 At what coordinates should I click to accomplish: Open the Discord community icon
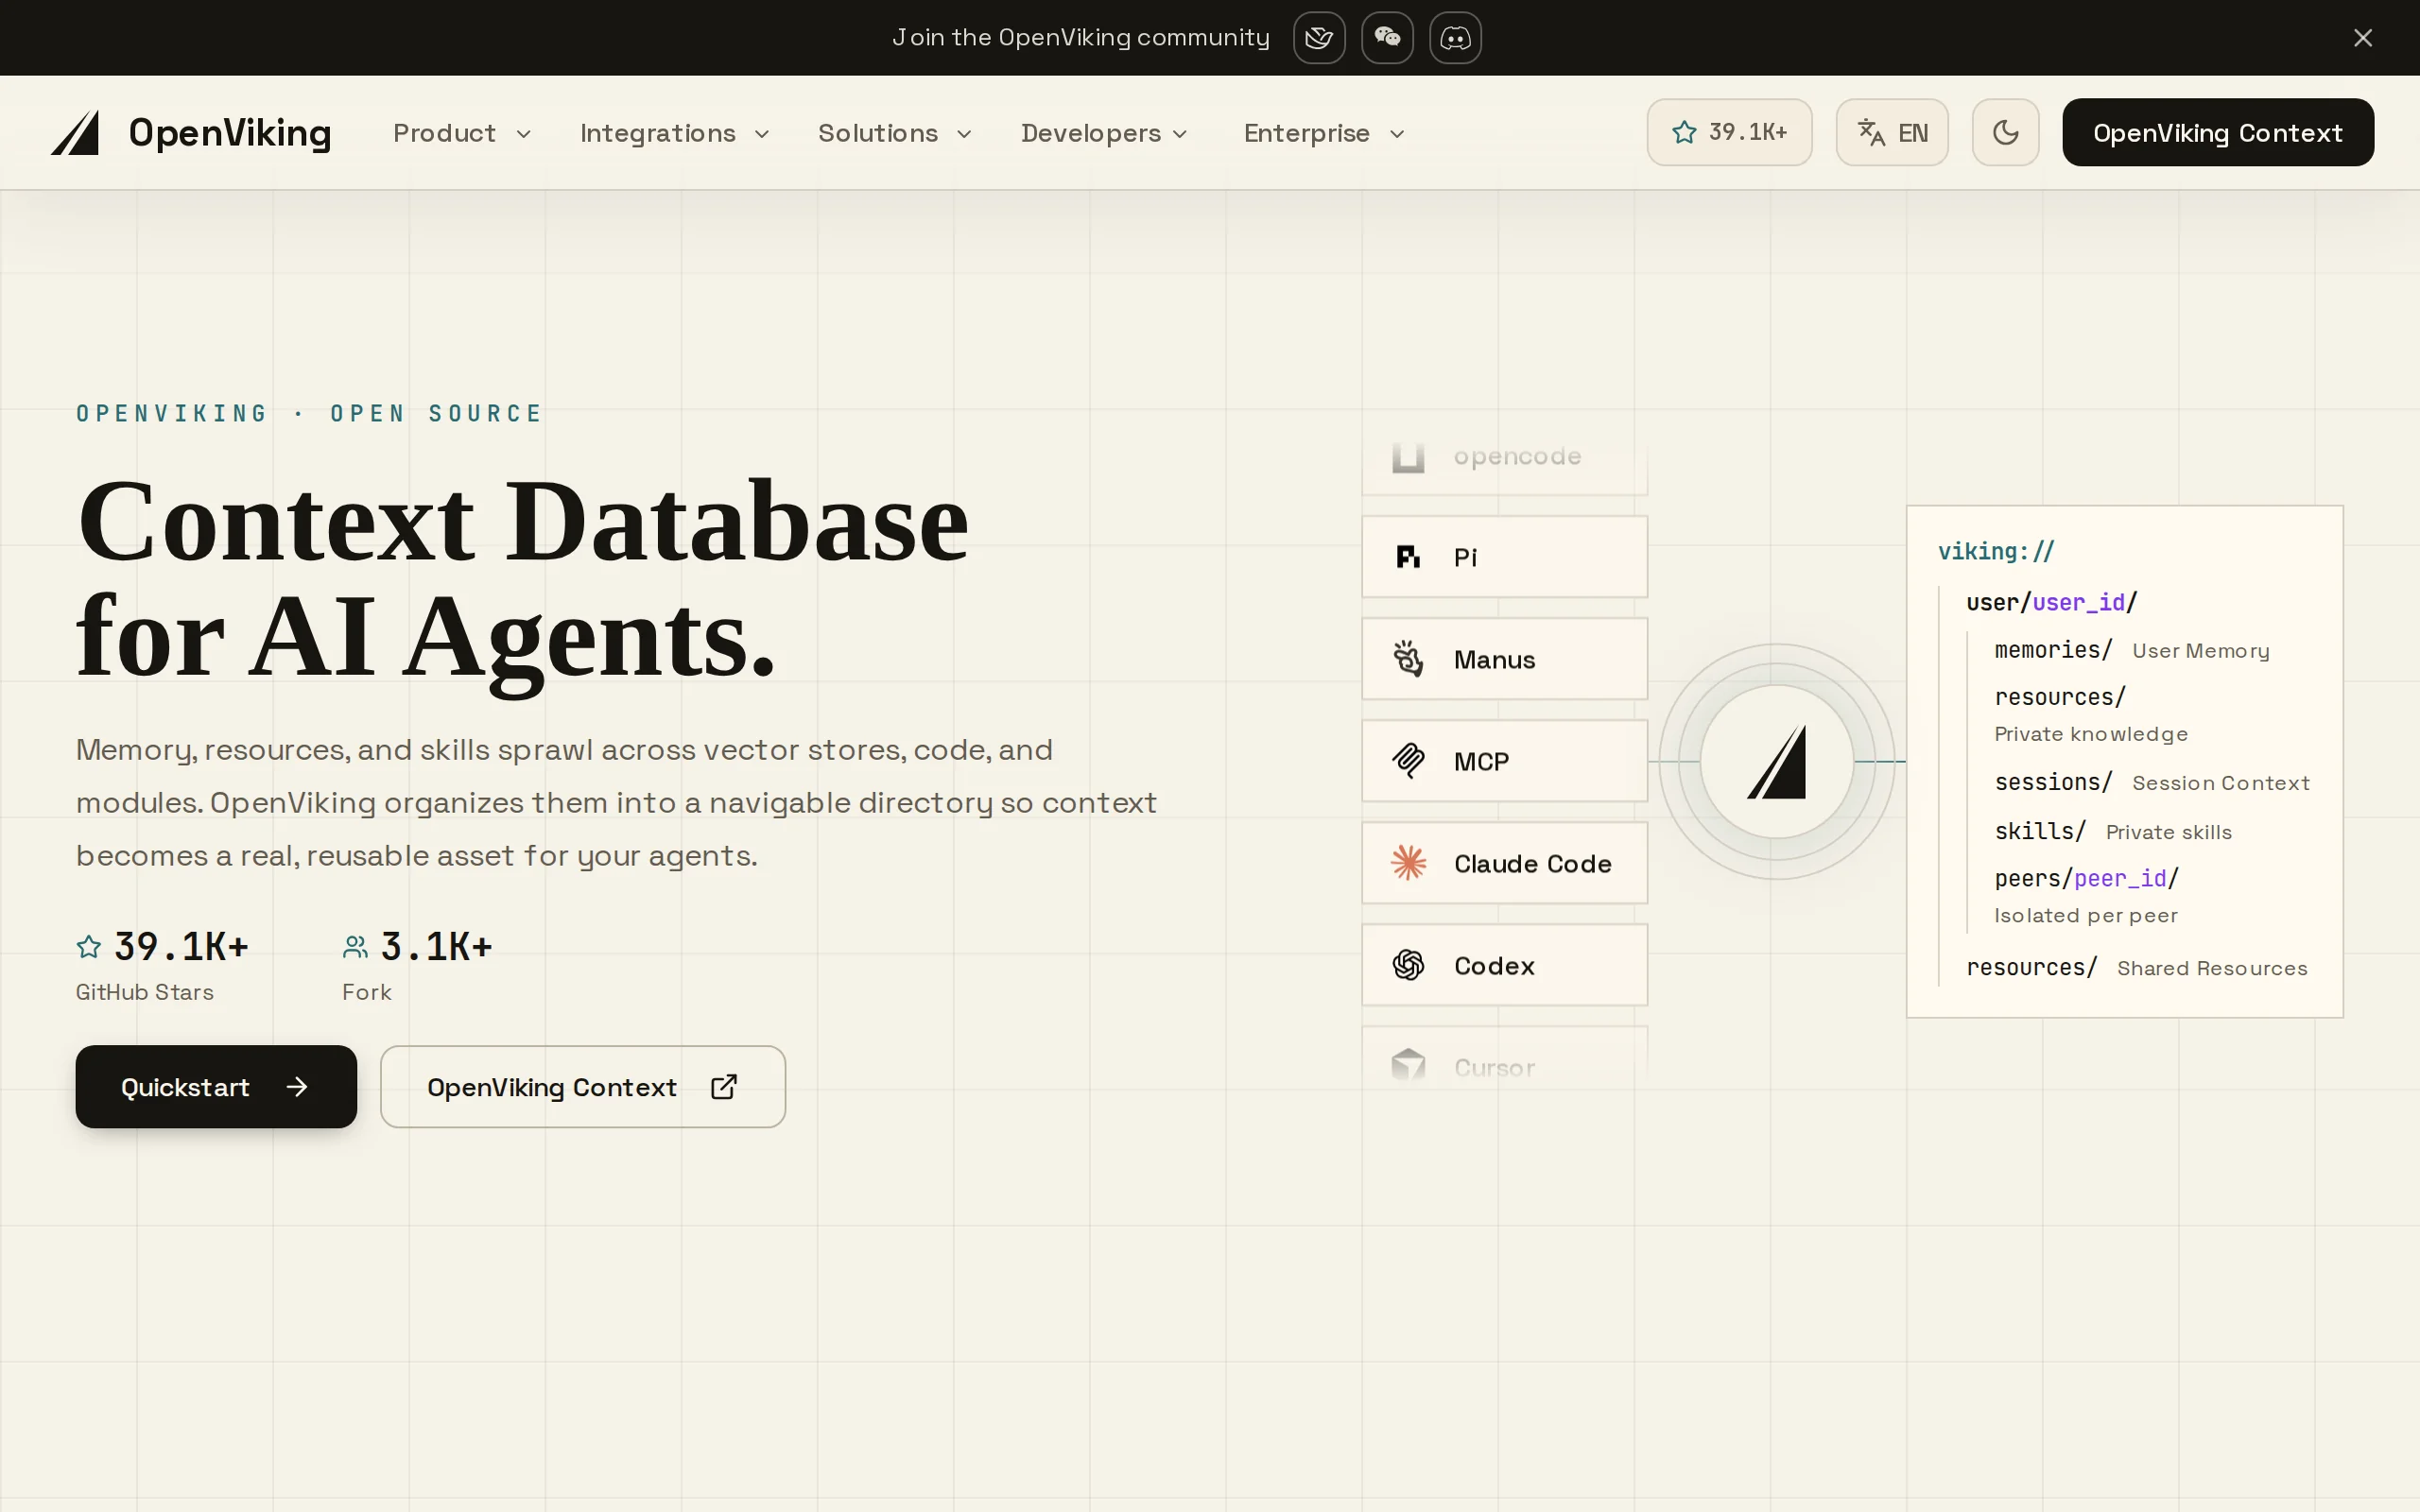coord(1455,38)
